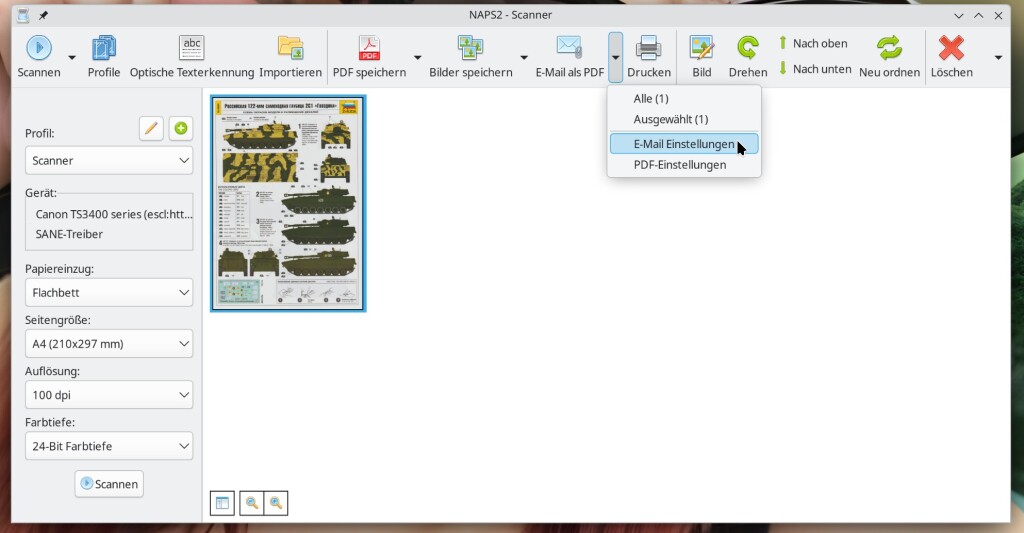Open PDF-Einstellungen from the menu
Image resolution: width=1024 pixels, height=533 pixels.
(x=684, y=165)
